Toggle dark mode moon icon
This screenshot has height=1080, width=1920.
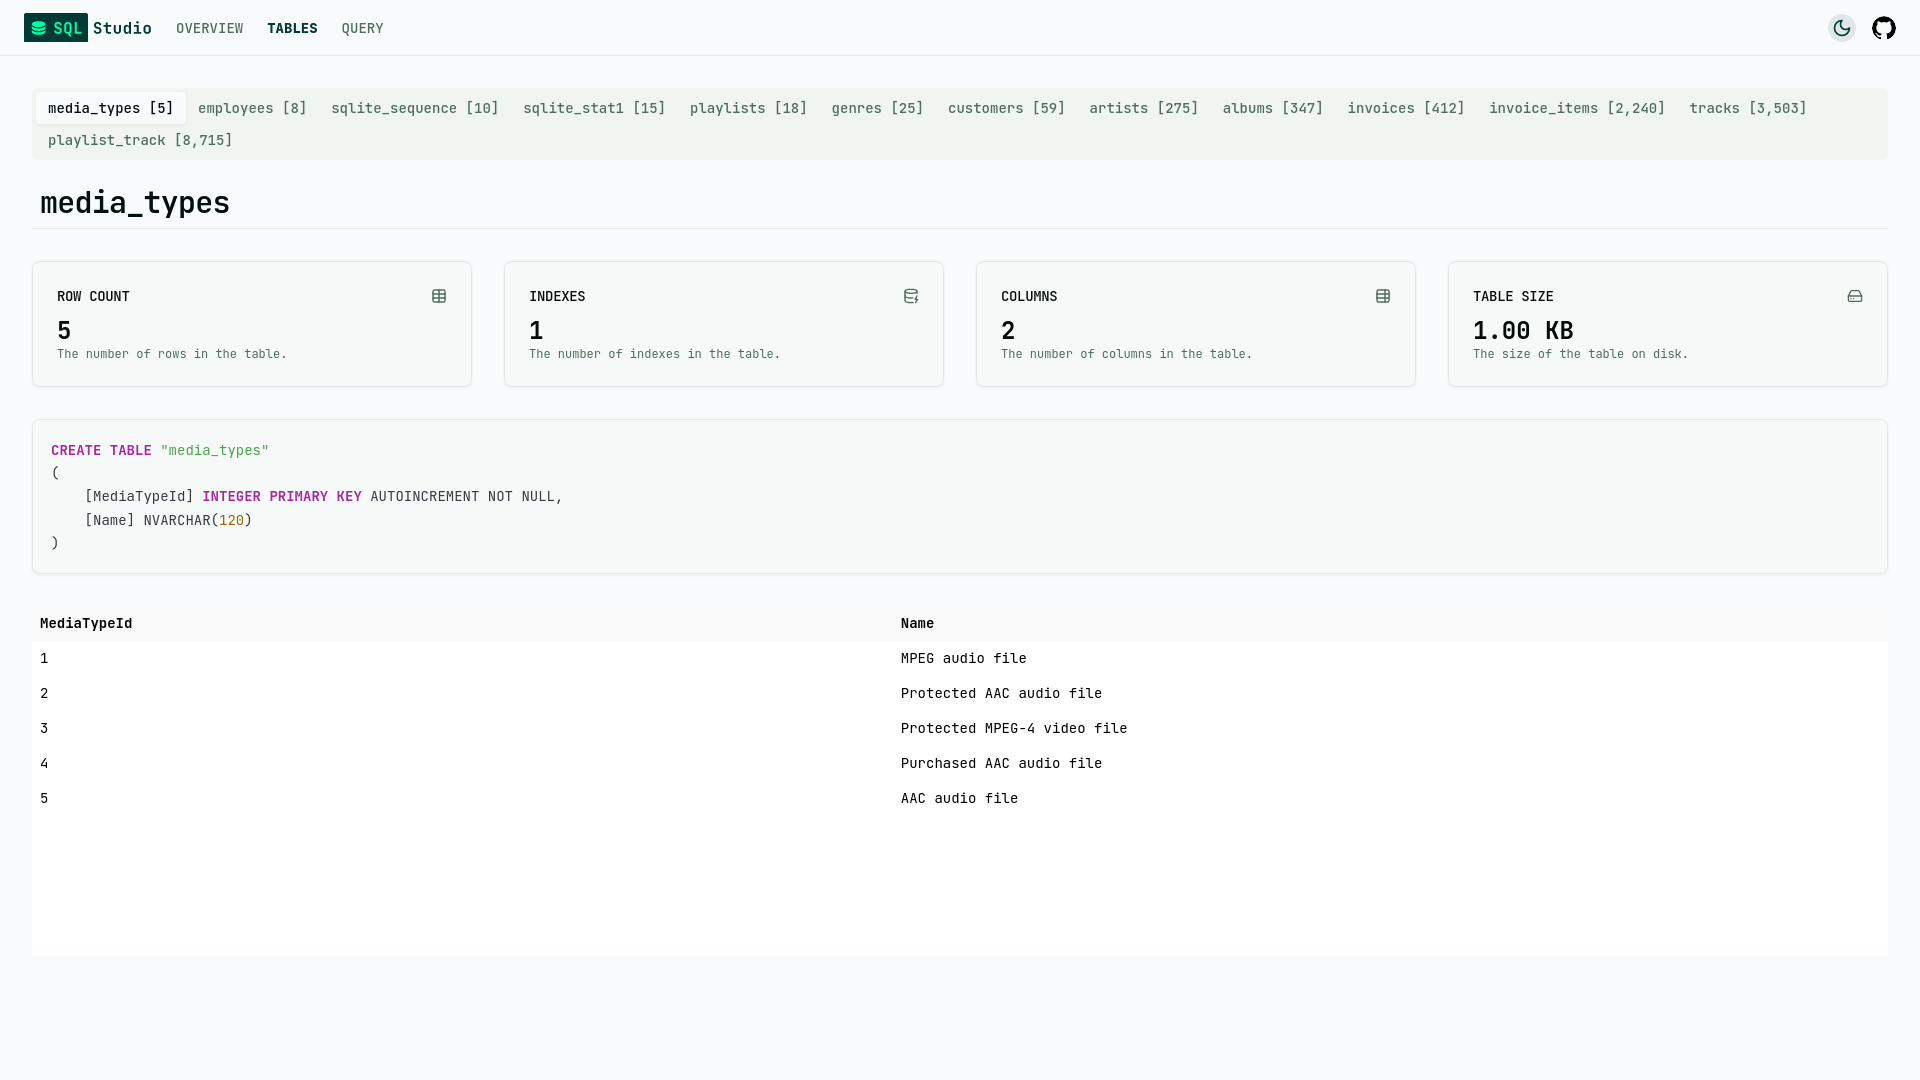coord(1841,28)
